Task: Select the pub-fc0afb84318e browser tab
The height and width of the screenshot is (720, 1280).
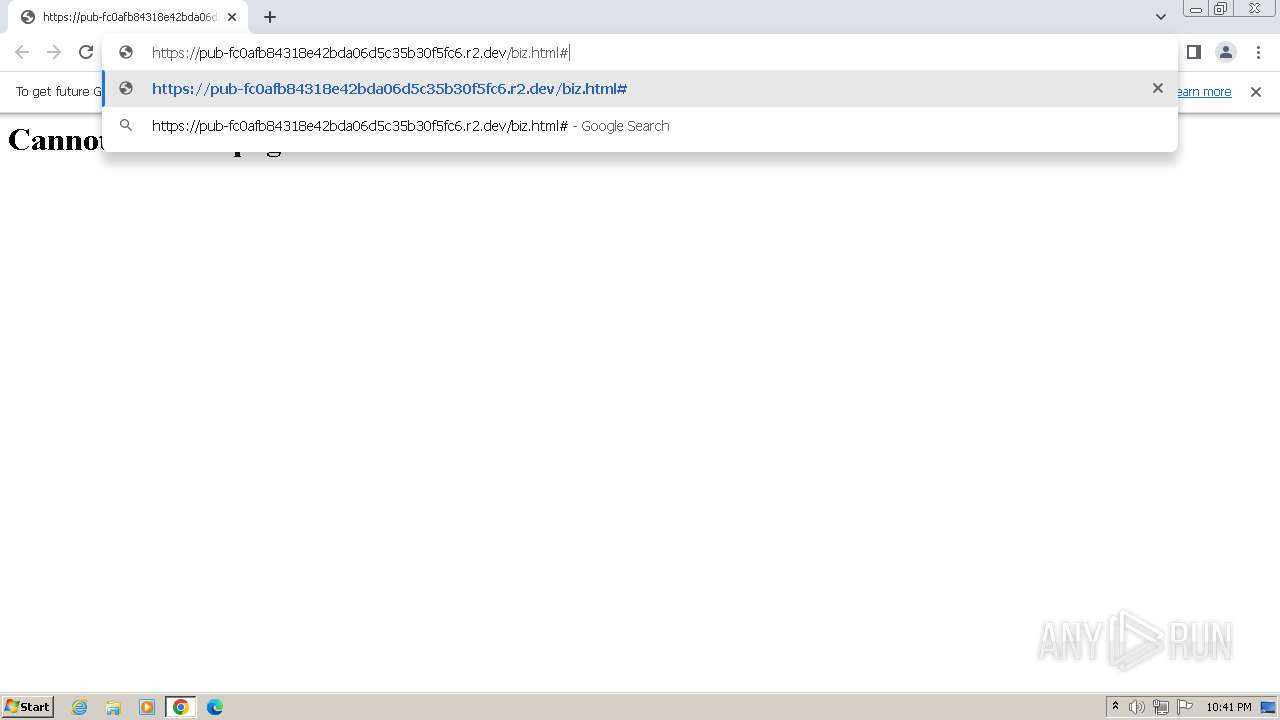Action: tap(128, 17)
